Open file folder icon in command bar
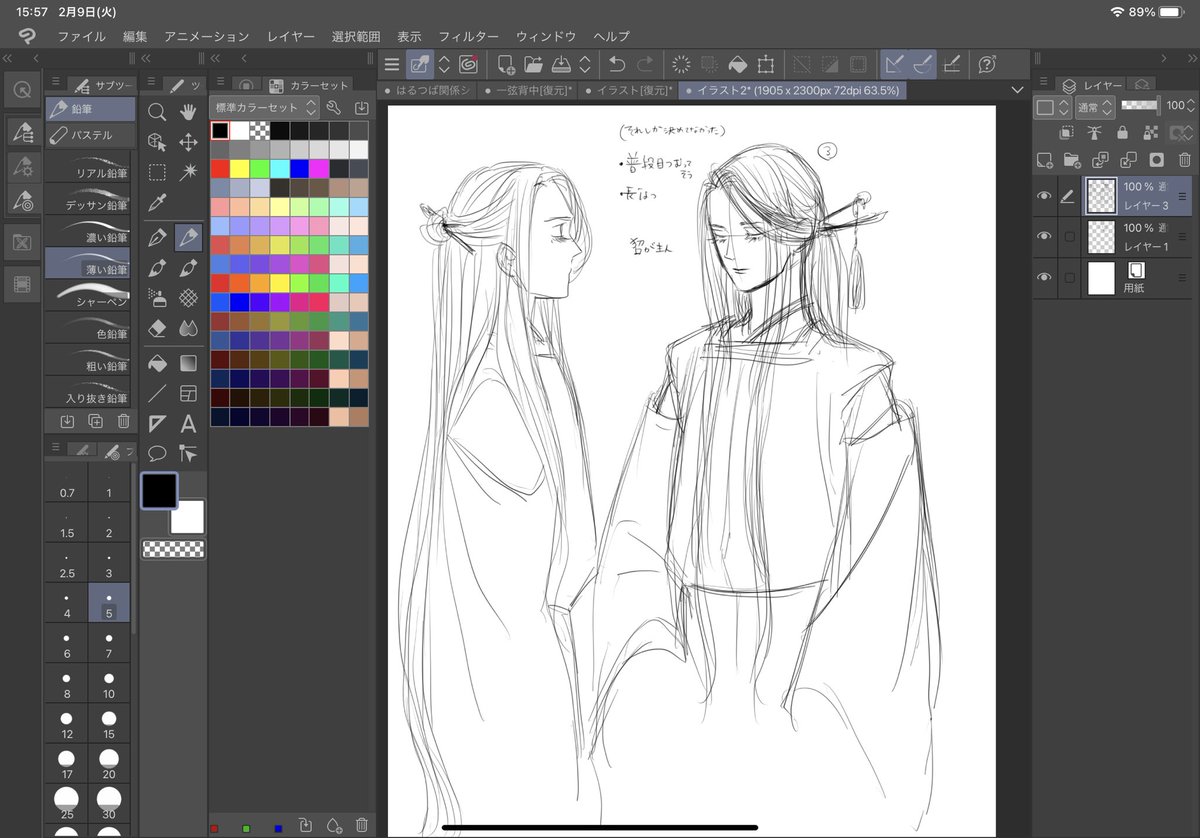This screenshot has width=1200, height=838. pyautogui.click(x=533, y=64)
